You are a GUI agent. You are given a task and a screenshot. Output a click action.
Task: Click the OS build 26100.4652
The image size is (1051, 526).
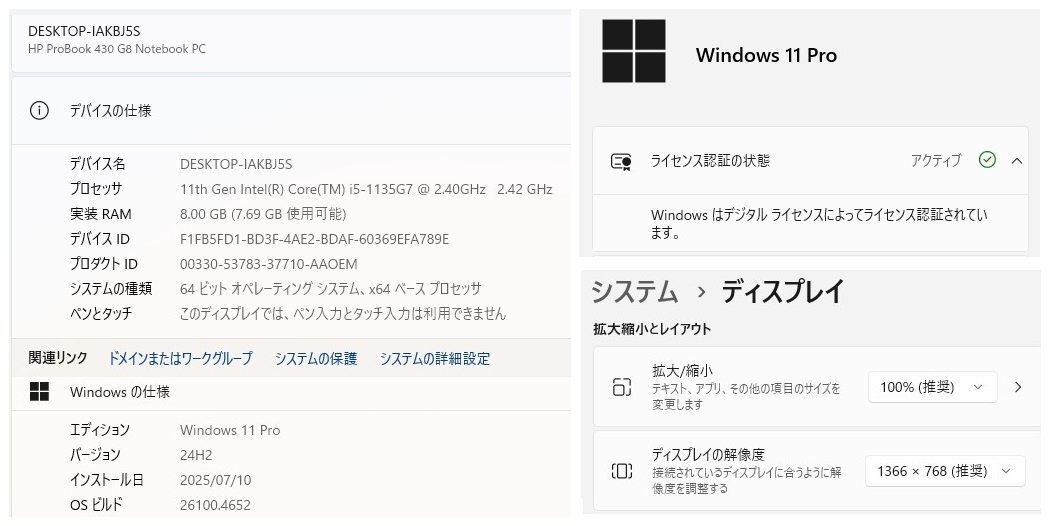(x=215, y=505)
